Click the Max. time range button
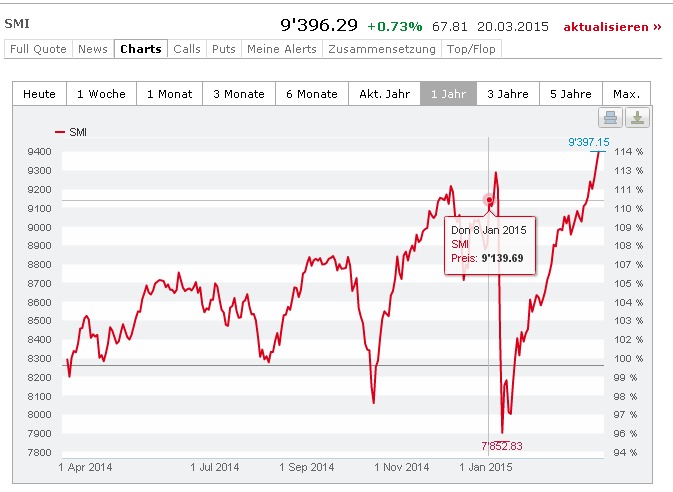This screenshot has height=492, width=673. point(626,94)
